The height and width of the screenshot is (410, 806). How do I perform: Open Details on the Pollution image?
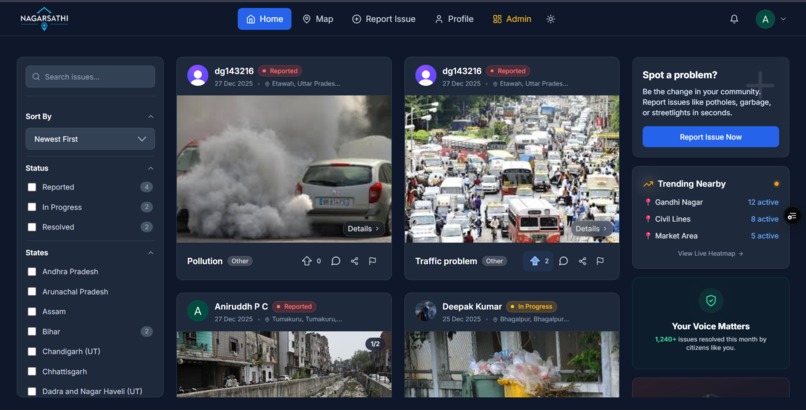click(x=363, y=229)
